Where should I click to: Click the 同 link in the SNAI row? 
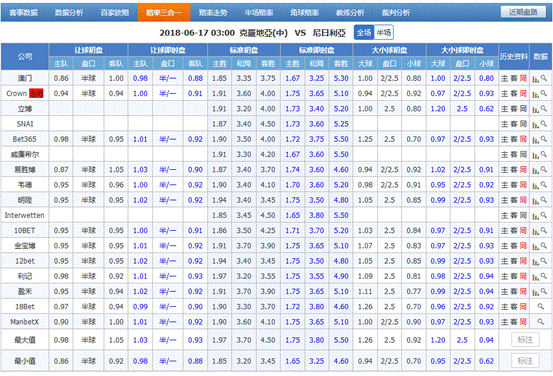523,124
